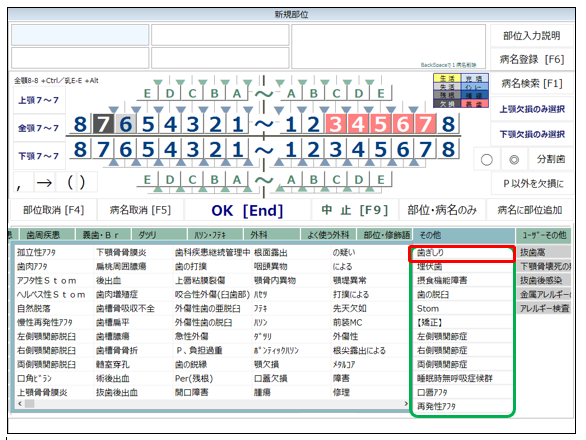This screenshot has height=440, width=586.
Task: Click the yellow 生活 legend swatch
Action: coord(447,79)
